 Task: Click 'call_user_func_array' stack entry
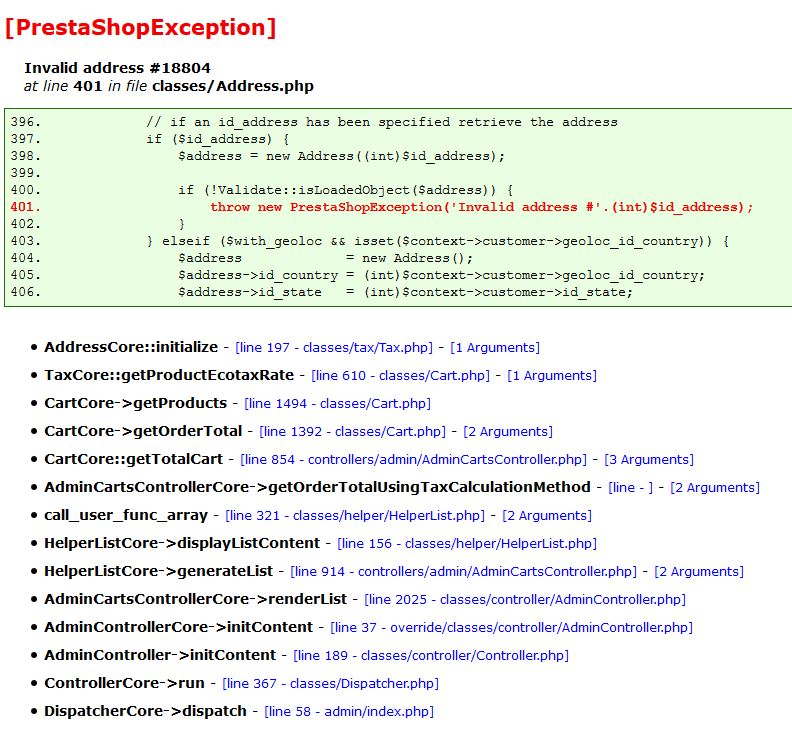126,515
